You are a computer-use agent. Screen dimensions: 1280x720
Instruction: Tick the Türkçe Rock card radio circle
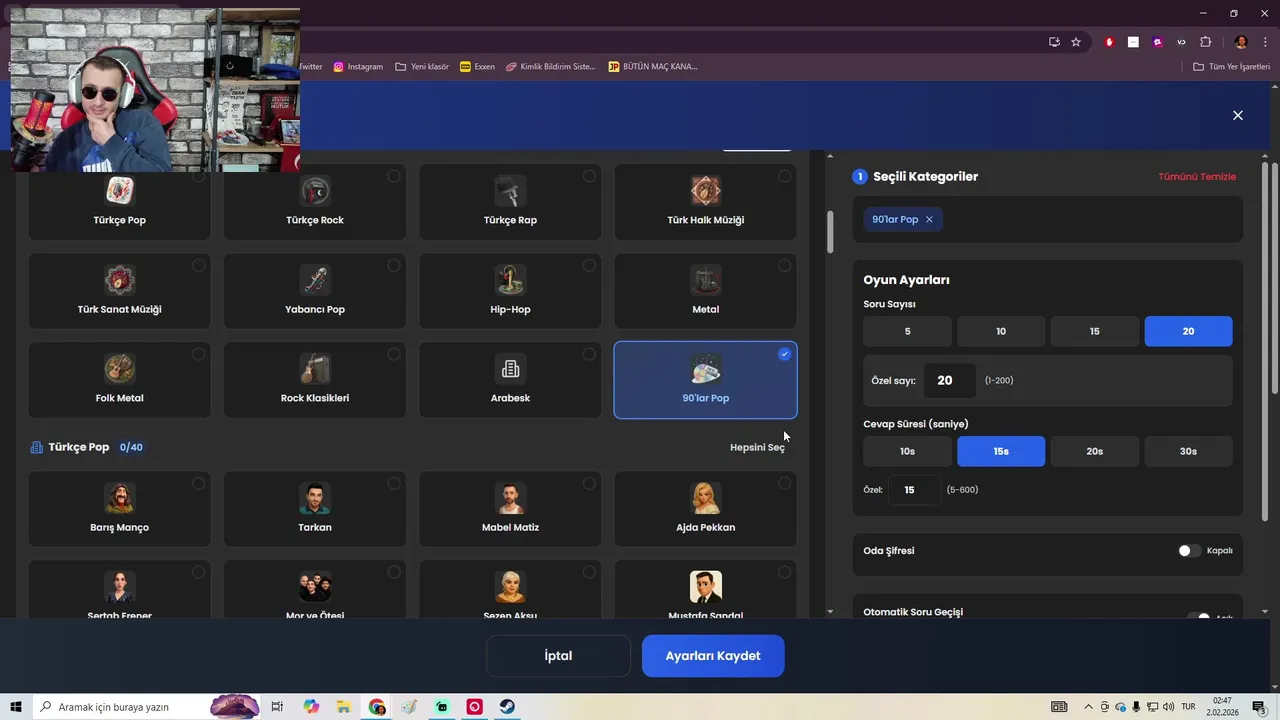point(394,176)
